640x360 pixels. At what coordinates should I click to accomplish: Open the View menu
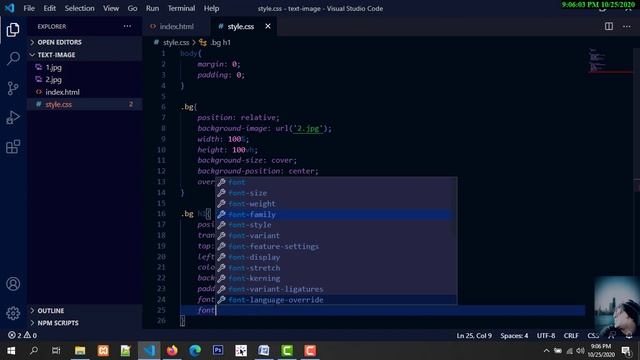[x=111, y=8]
